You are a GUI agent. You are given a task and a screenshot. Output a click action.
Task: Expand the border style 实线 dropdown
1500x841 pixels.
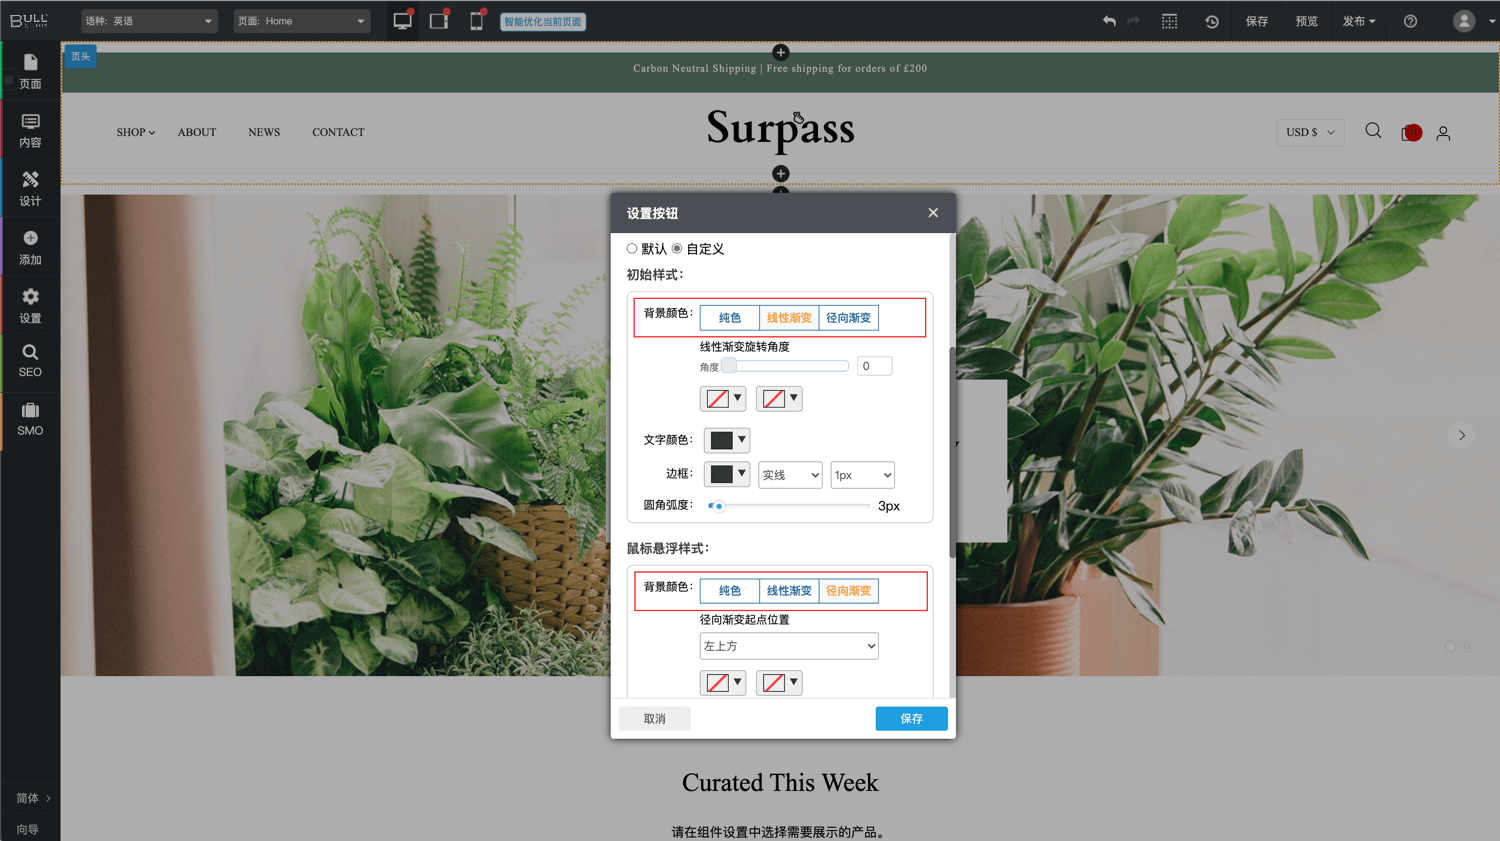point(789,475)
